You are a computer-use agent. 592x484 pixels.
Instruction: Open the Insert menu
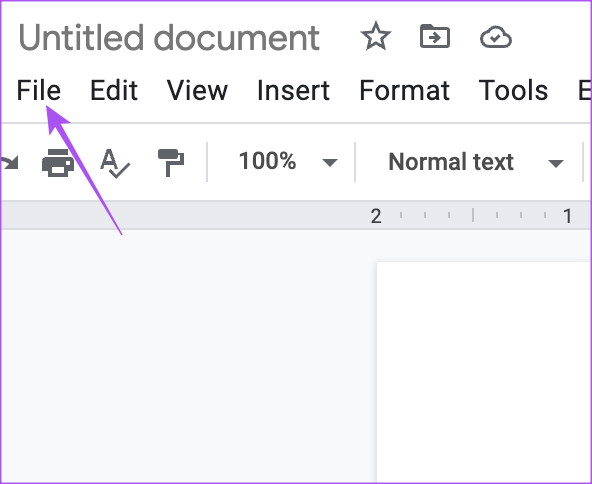[293, 91]
